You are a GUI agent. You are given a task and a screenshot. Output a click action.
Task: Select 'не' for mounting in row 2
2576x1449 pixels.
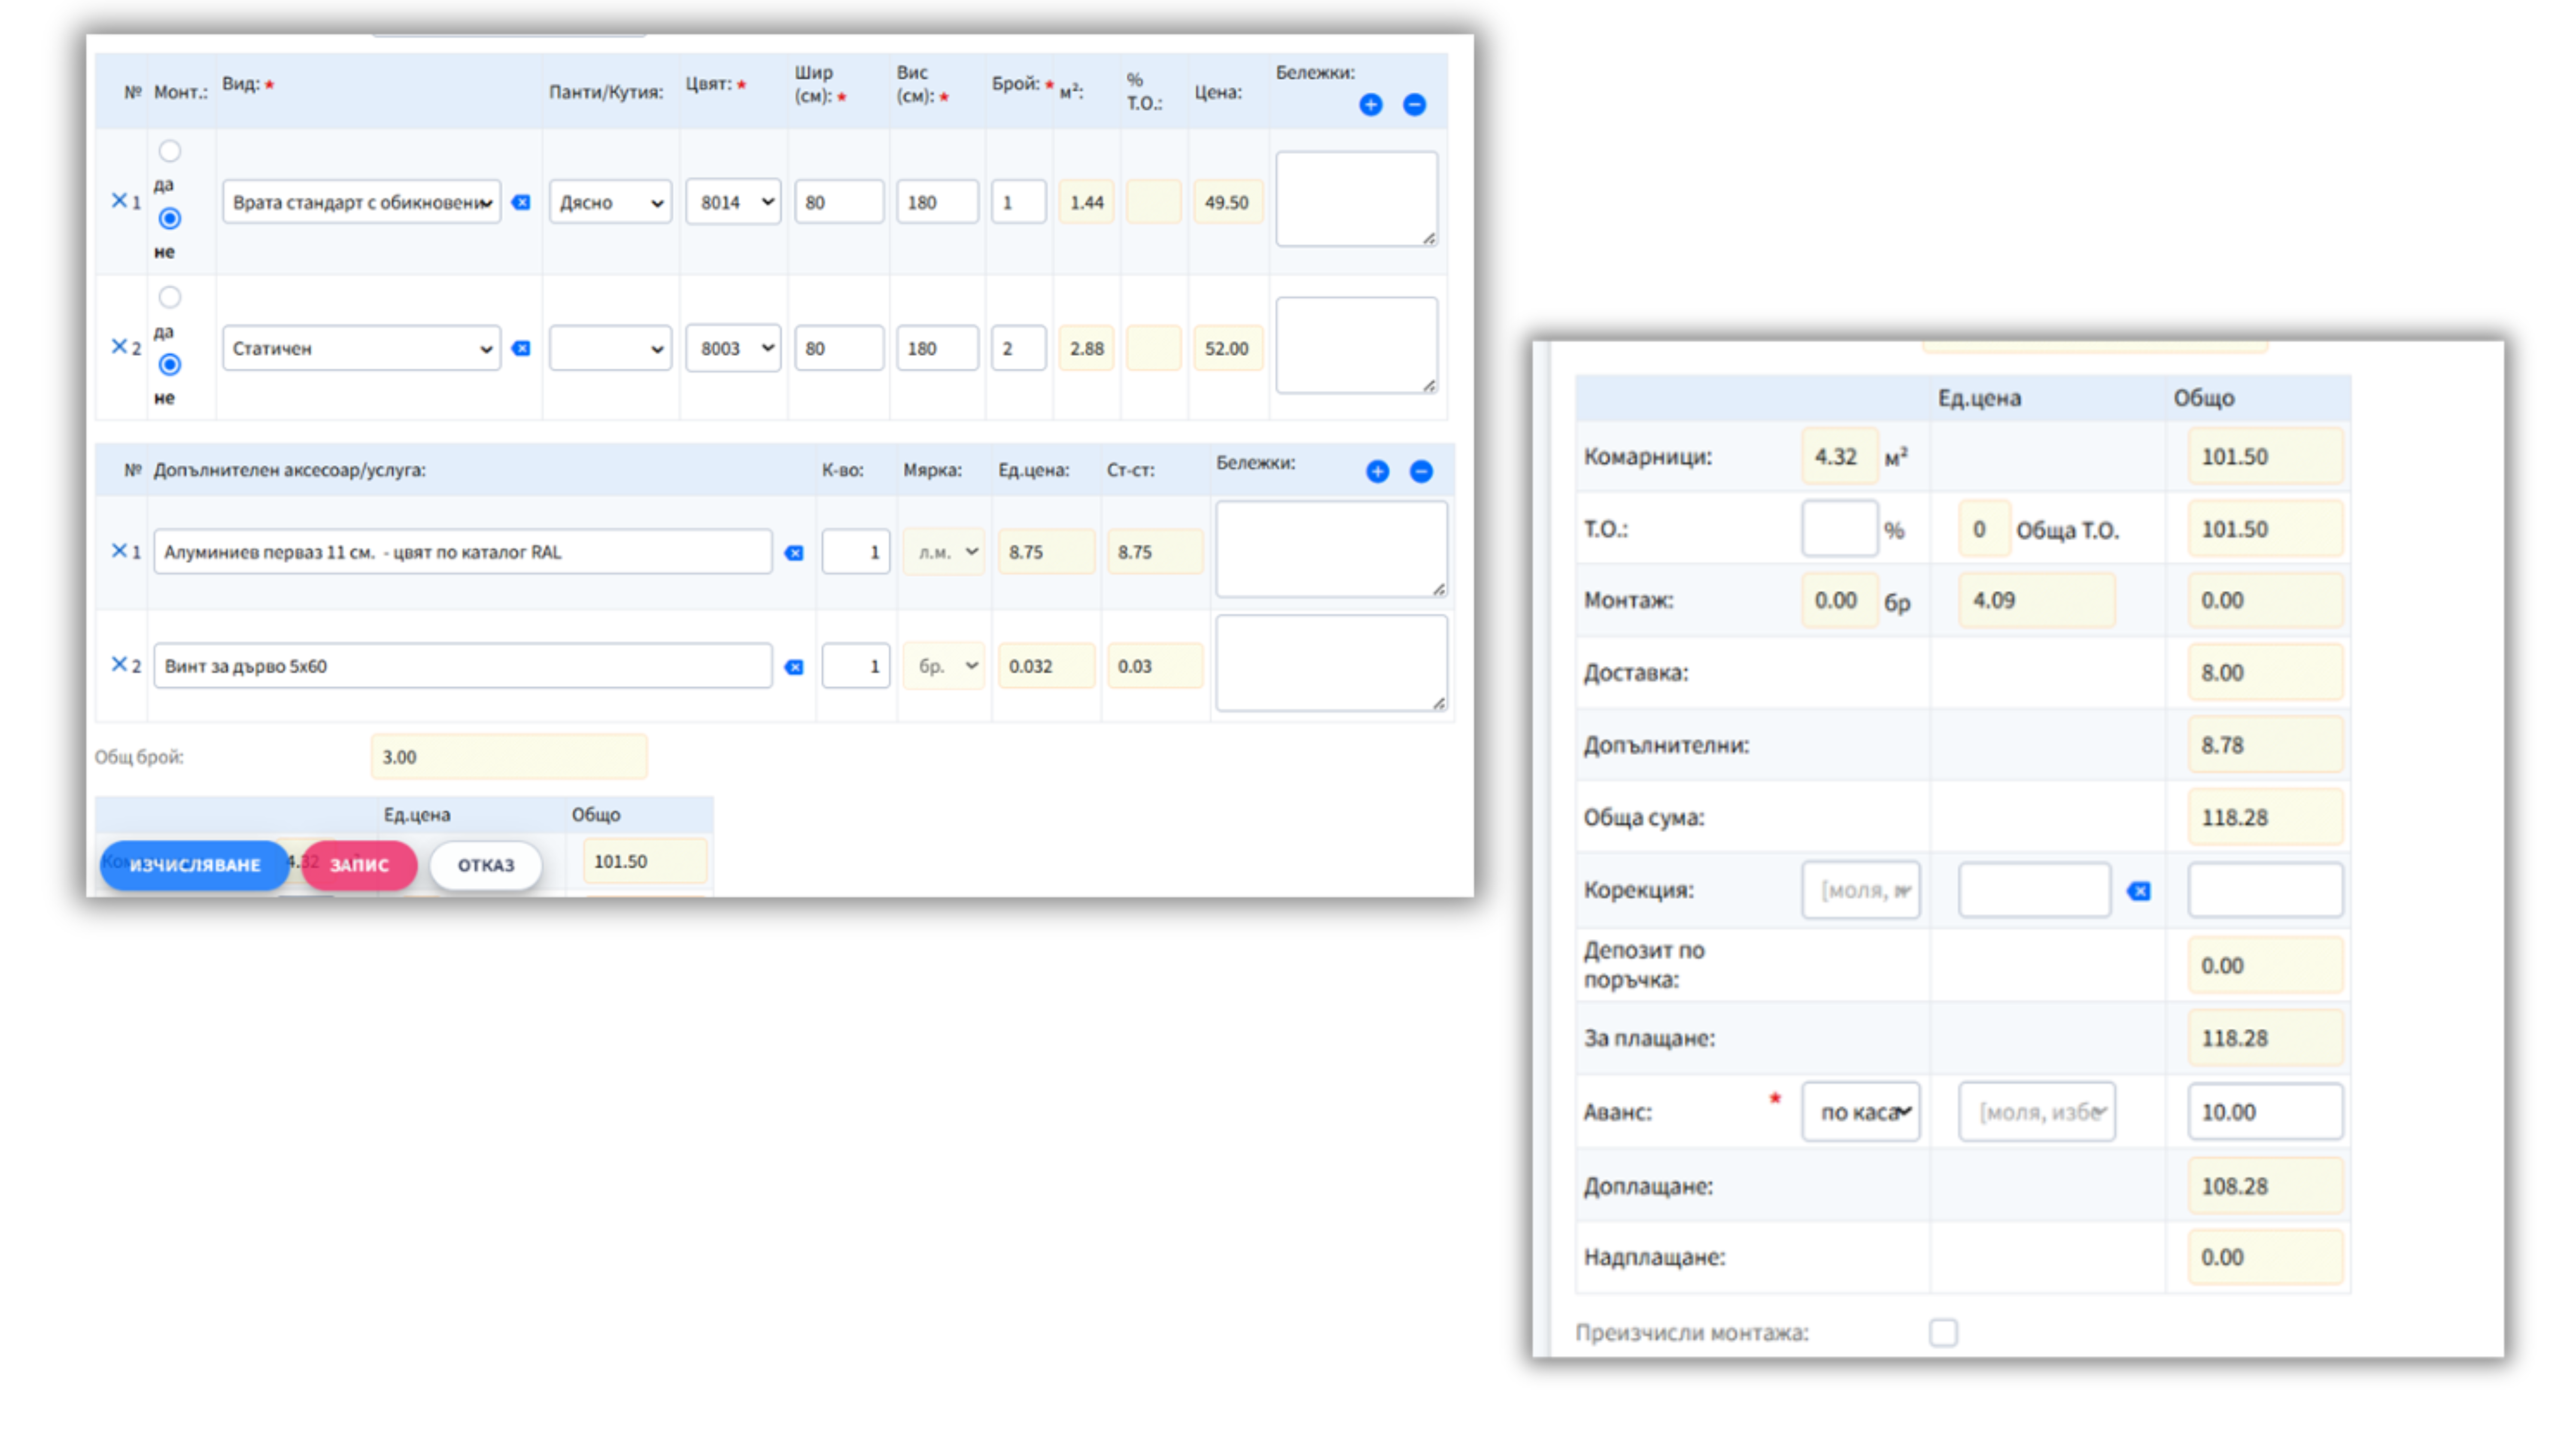170,364
